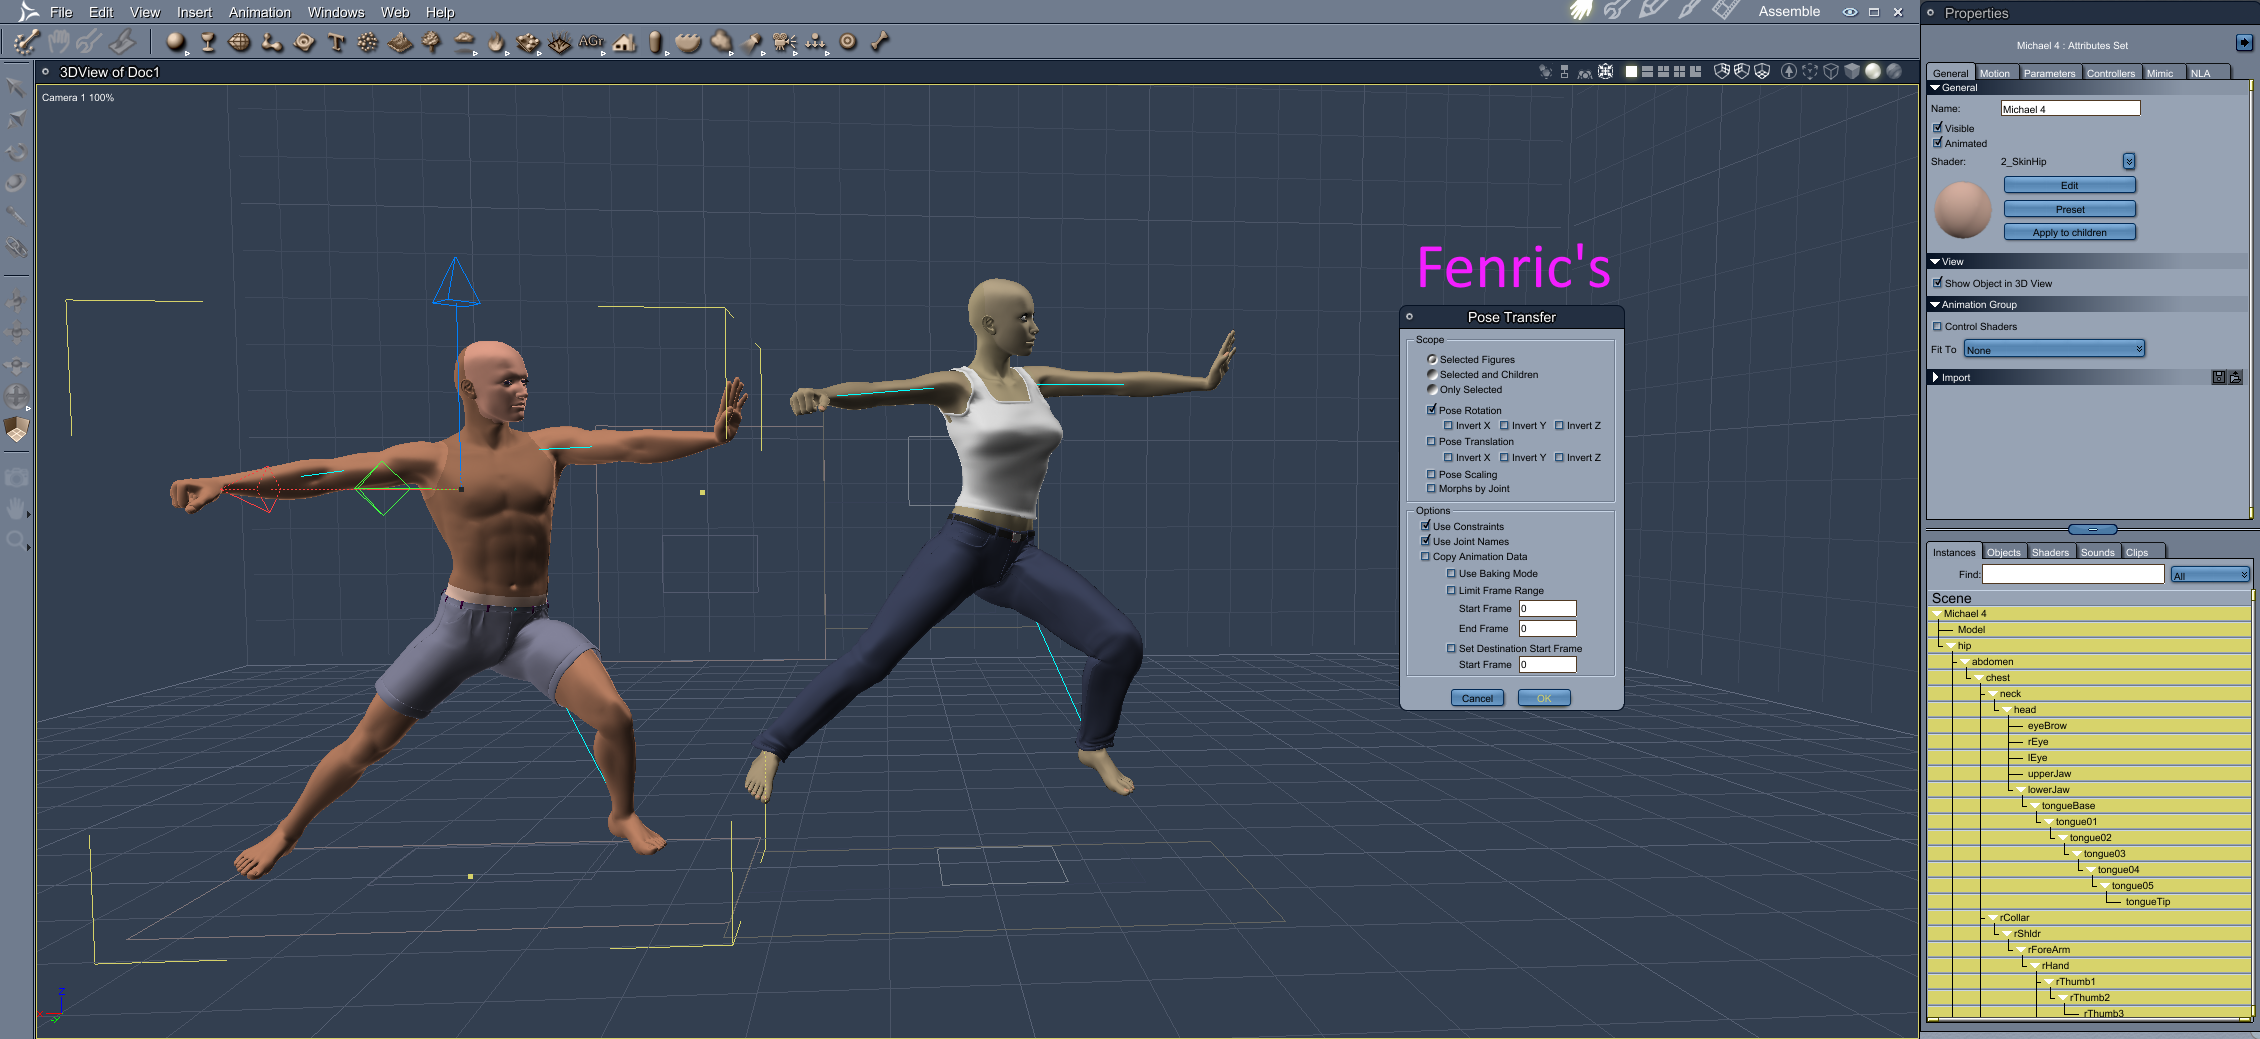Uncheck Pose Rotation checkbox

[x=1431, y=410]
